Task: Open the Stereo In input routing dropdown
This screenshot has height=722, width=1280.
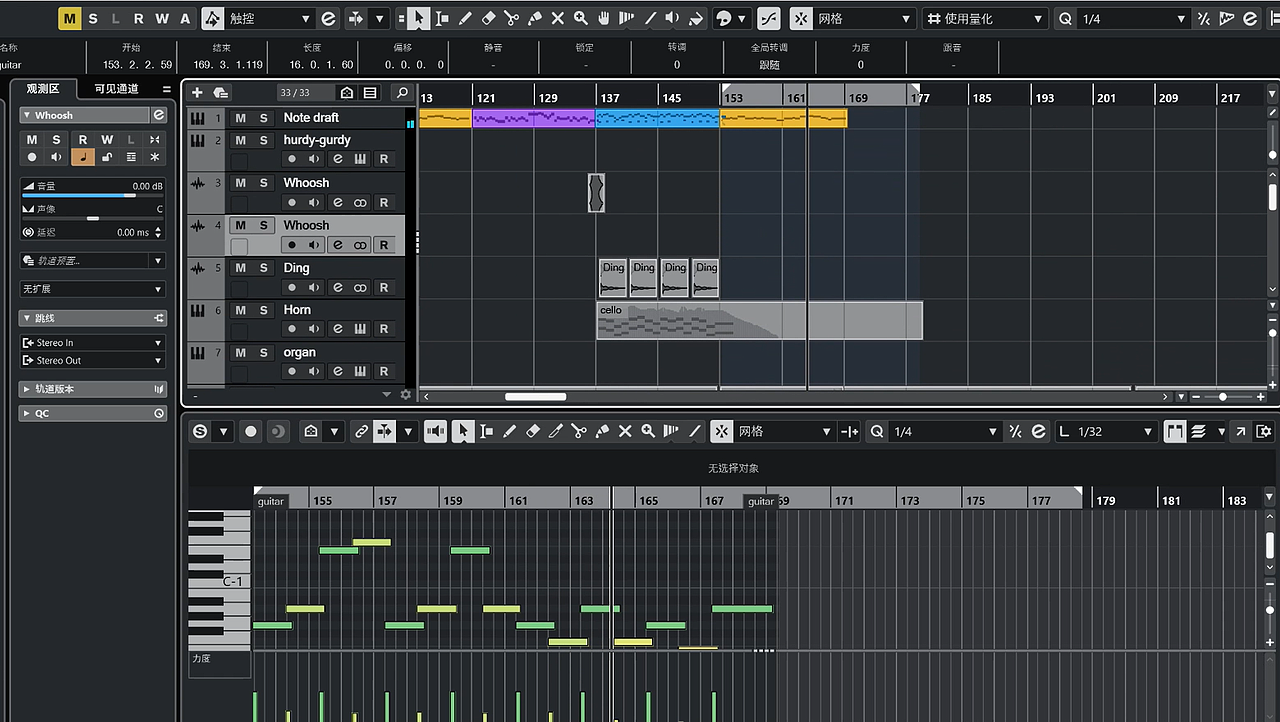Action: pyautogui.click(x=92, y=343)
